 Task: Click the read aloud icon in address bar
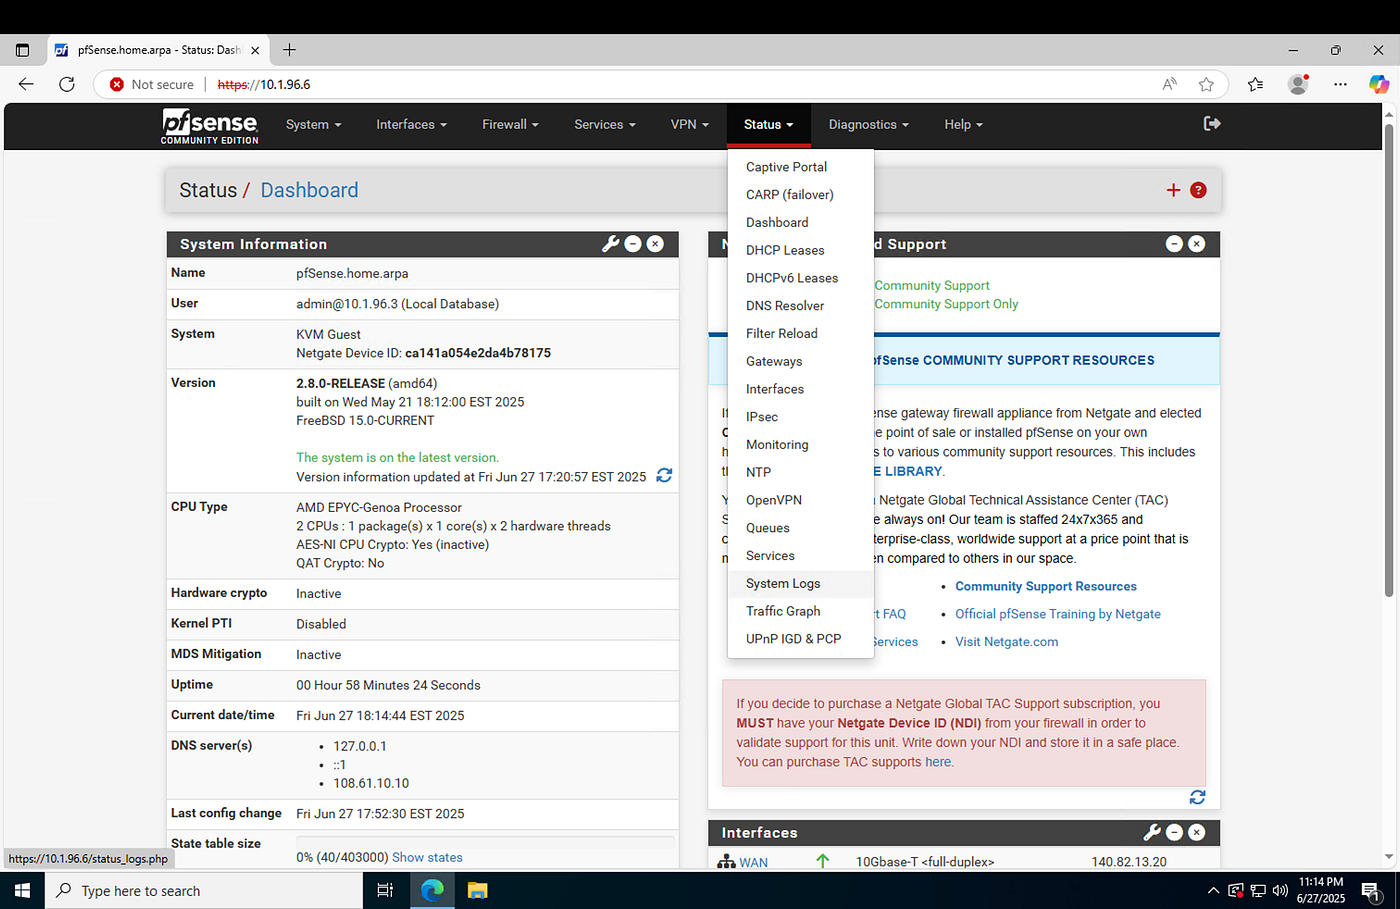(x=1169, y=84)
